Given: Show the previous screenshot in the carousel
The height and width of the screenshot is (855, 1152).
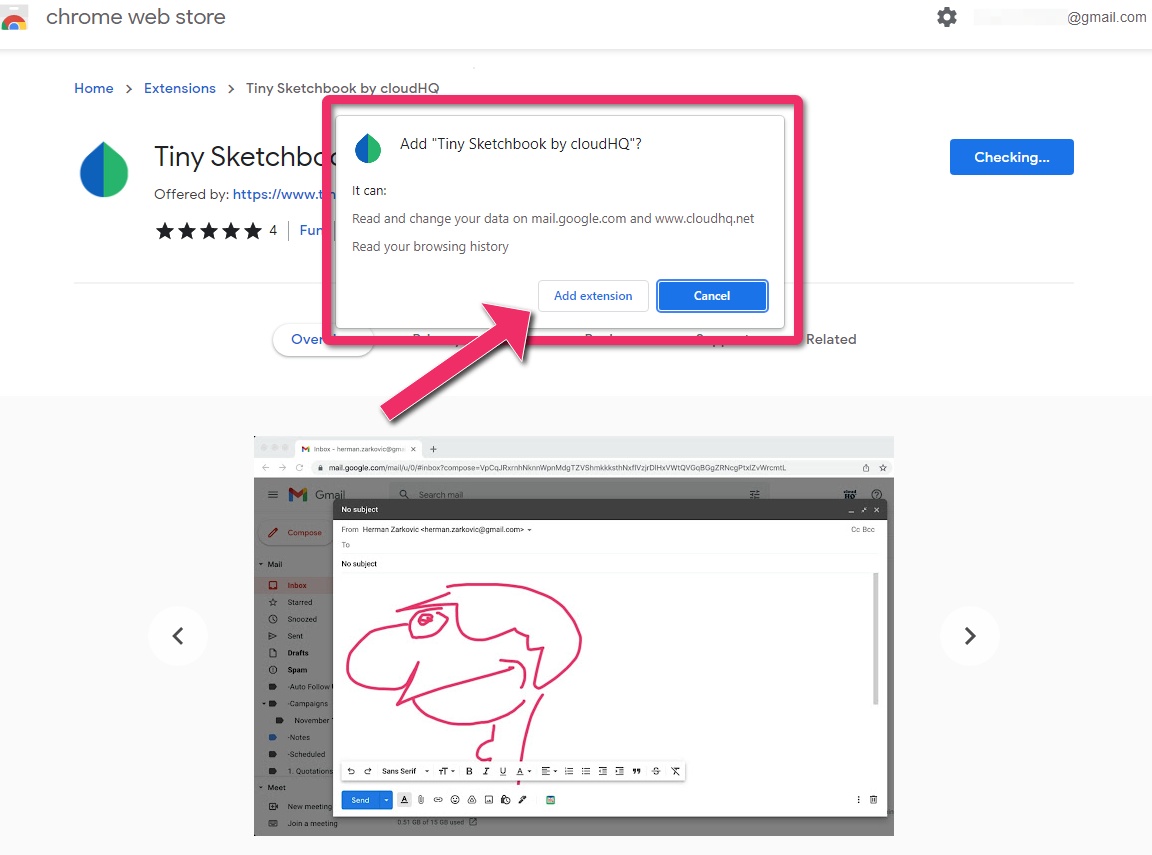Looking at the screenshot, I should point(178,636).
